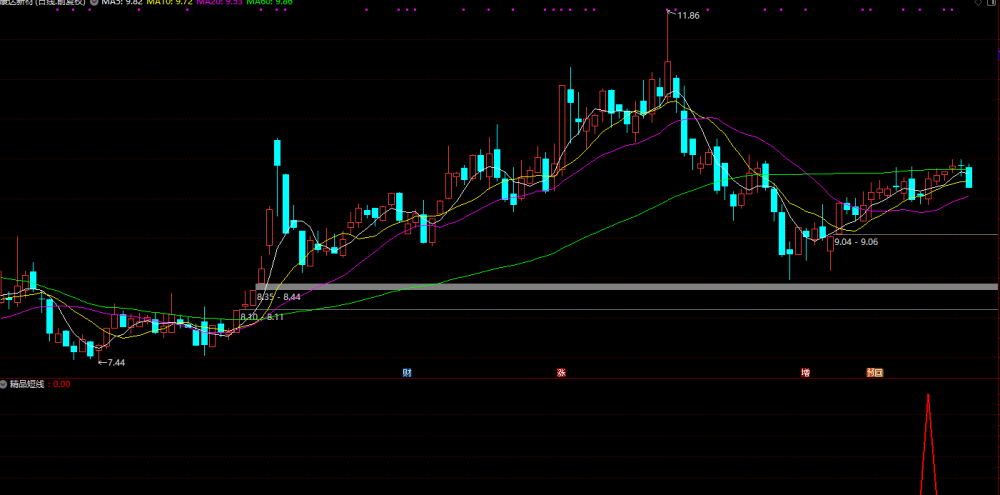Viewport: 1000px width, 495px height.
Task: Click the blue 财 event marker
Action: coord(407,373)
